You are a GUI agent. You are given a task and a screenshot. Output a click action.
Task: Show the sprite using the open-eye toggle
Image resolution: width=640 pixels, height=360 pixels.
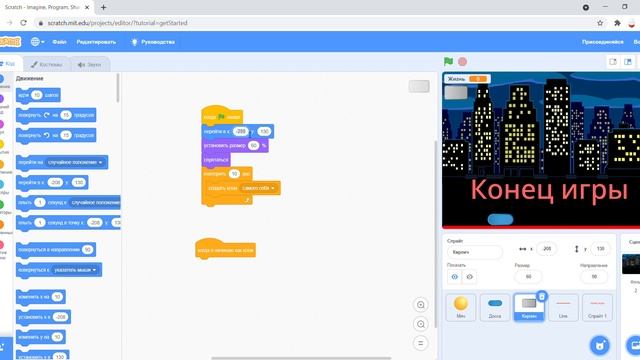[x=454, y=277]
